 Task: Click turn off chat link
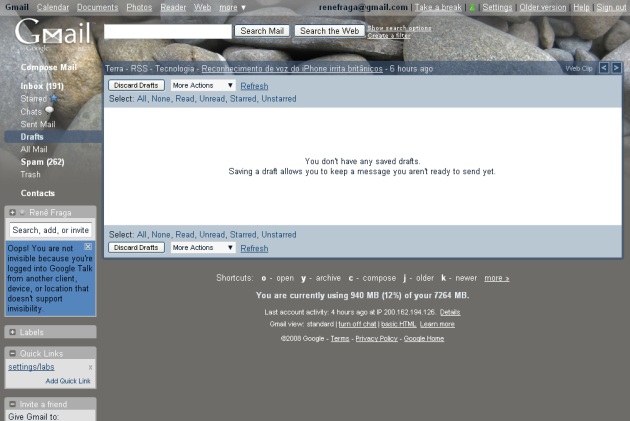pos(357,324)
